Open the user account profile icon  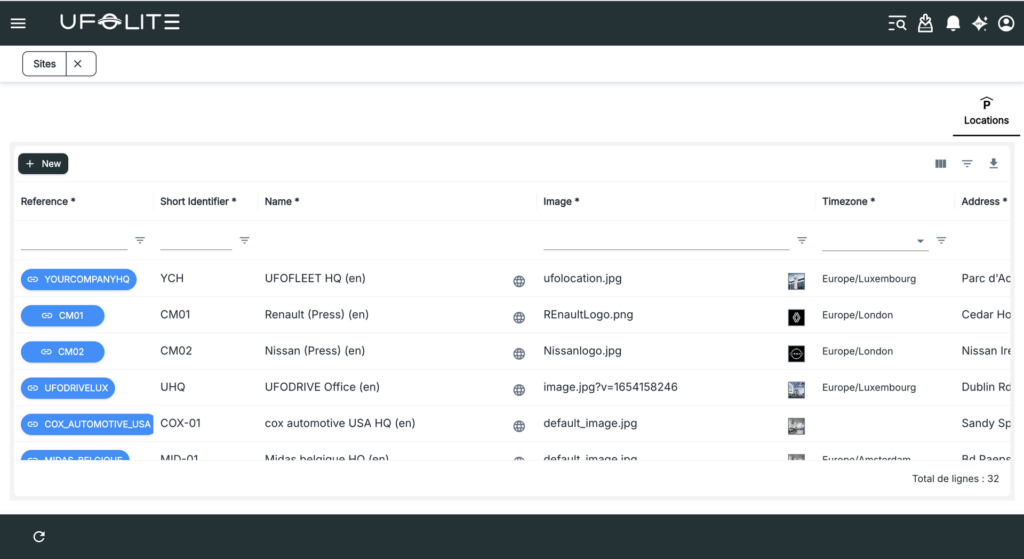(1006, 23)
